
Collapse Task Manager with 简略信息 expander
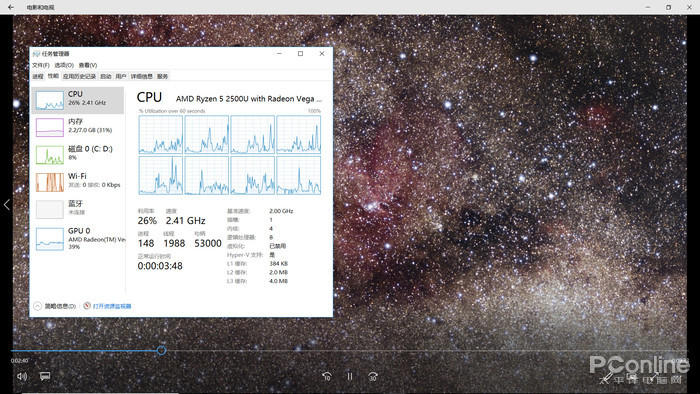(x=54, y=306)
